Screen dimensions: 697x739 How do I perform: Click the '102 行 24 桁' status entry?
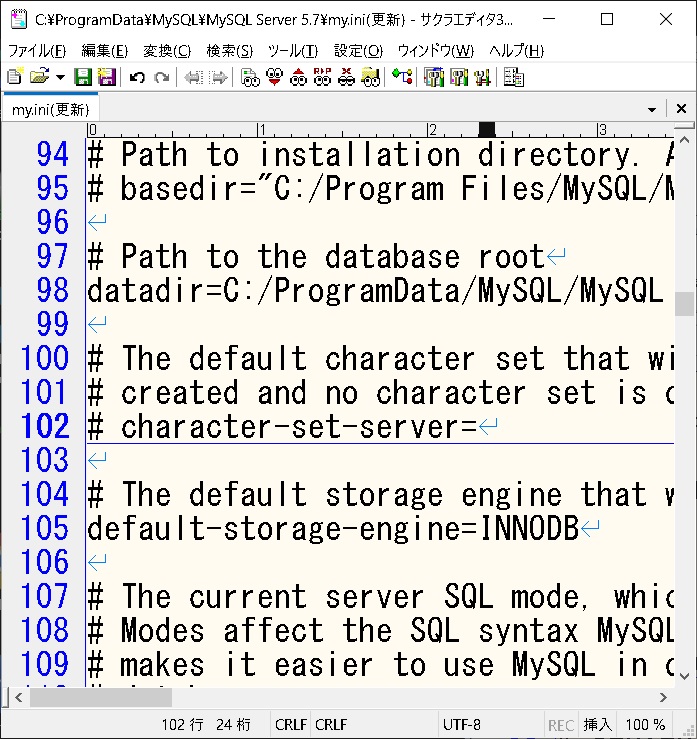click(x=206, y=724)
